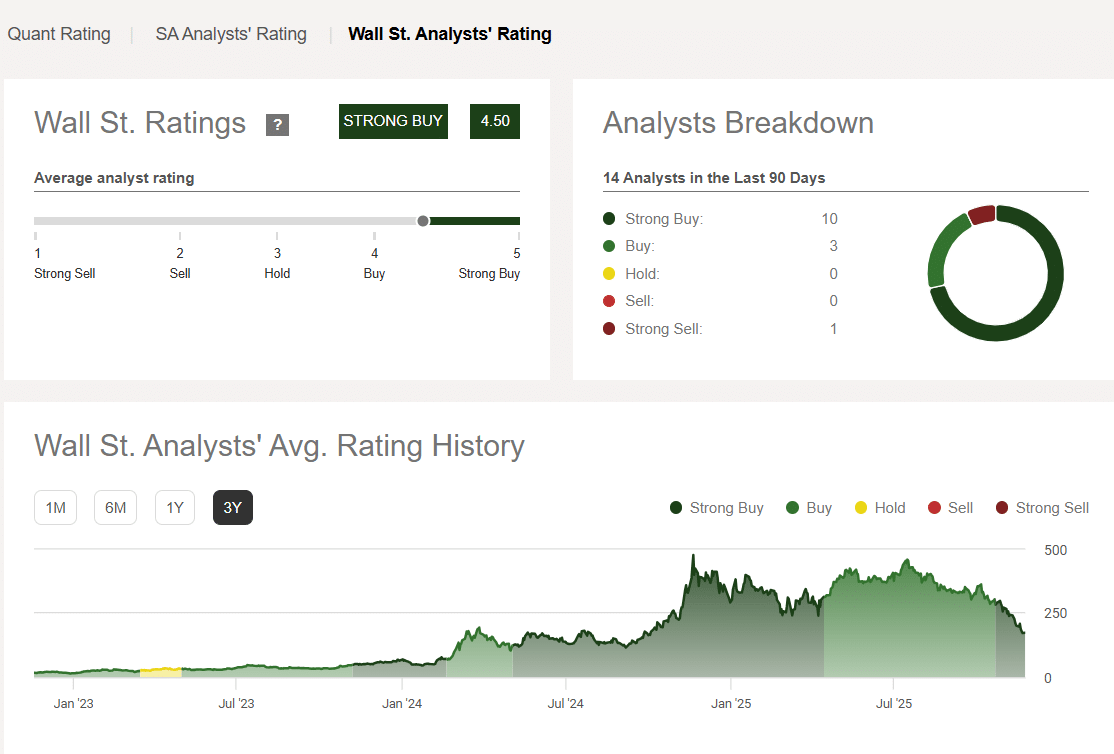Click the STRONG BUY rating badge
This screenshot has width=1114, height=754.
393,121
